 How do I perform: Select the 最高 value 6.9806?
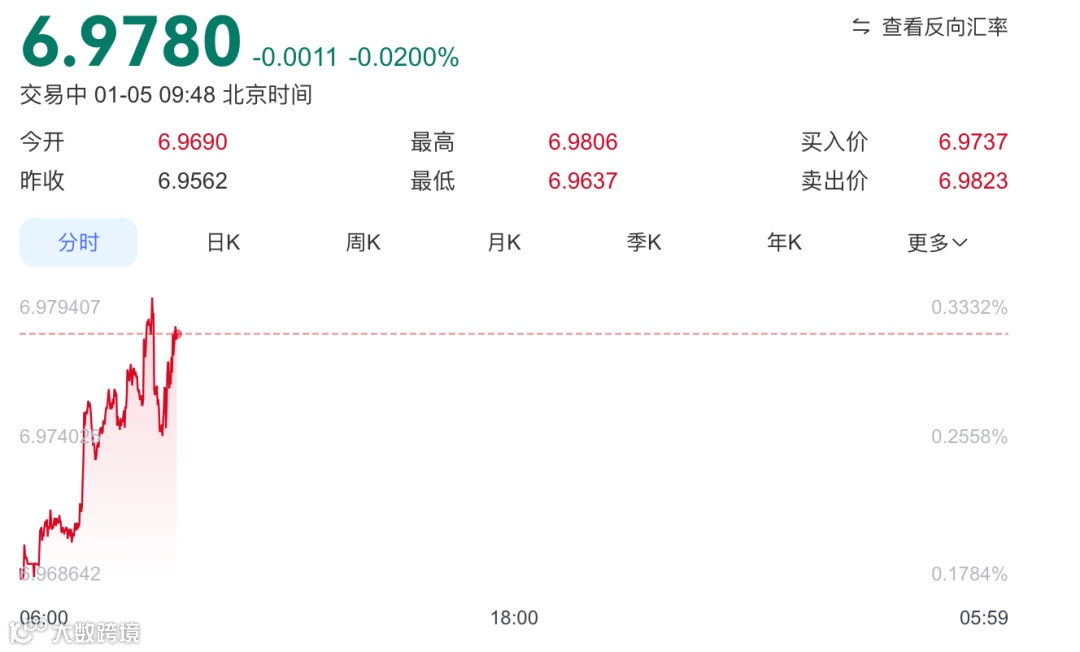(583, 141)
